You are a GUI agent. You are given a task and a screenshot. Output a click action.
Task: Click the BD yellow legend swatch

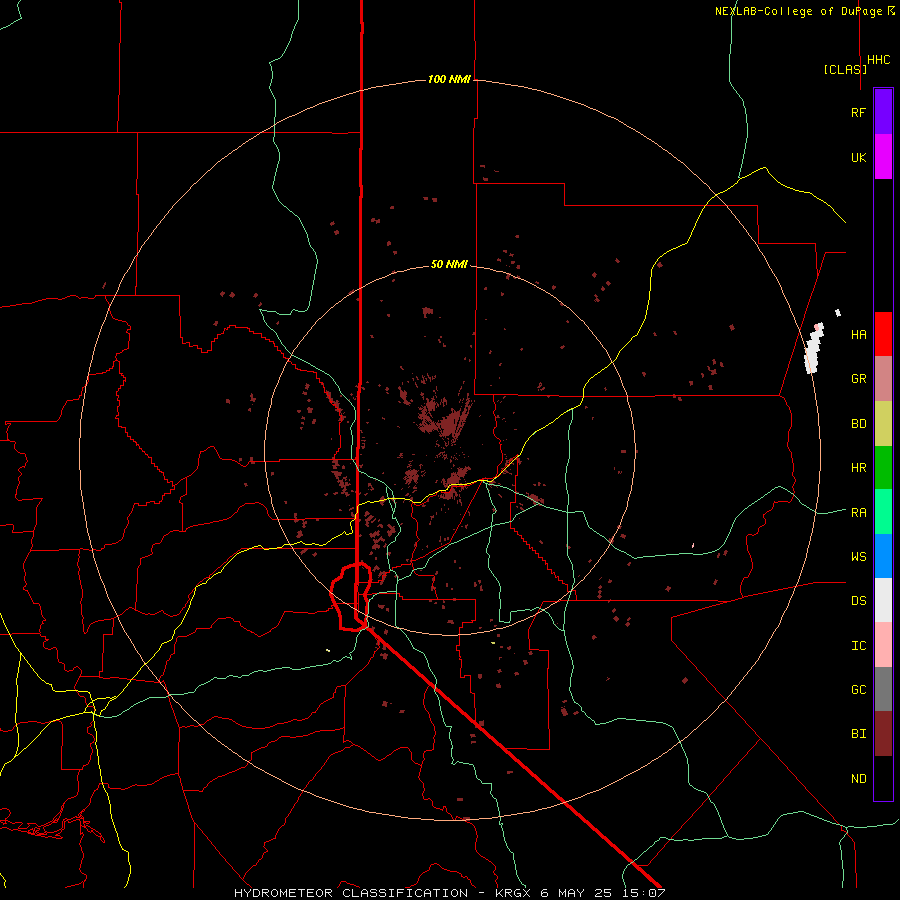(x=883, y=424)
